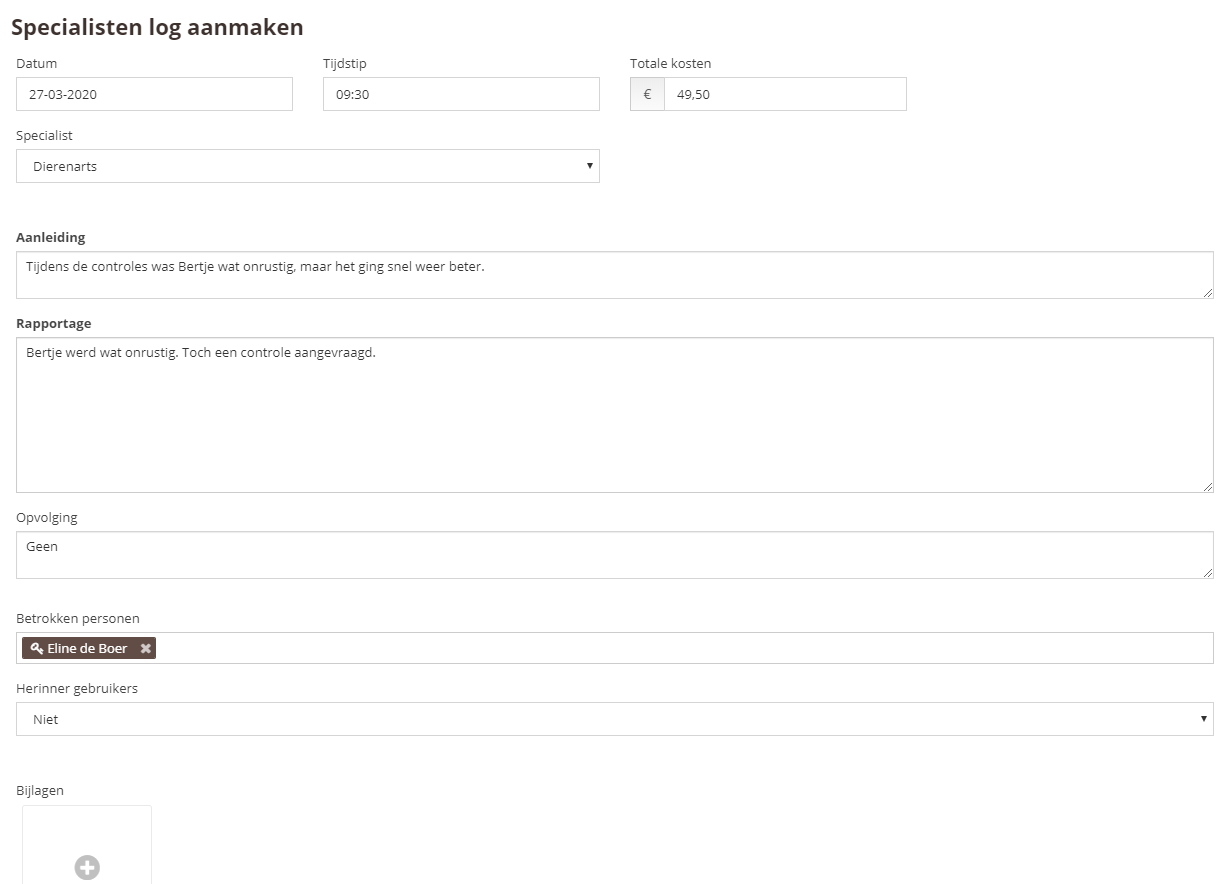
Task: Click the Betrokken personen input field
Action: (x=615, y=648)
